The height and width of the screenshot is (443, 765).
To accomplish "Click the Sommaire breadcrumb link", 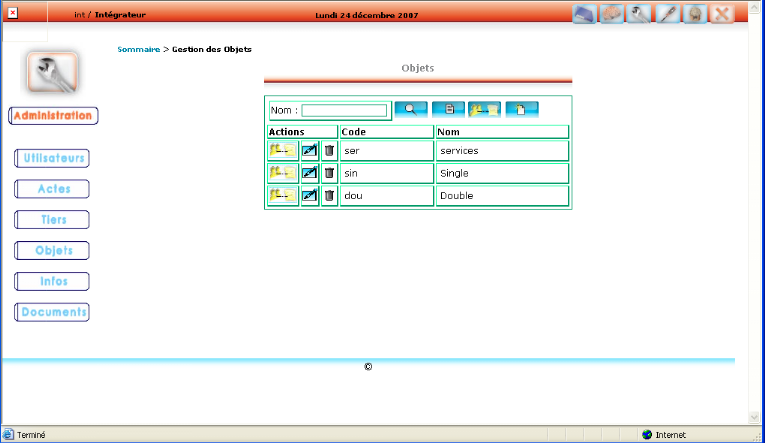I will pyautogui.click(x=138, y=49).
